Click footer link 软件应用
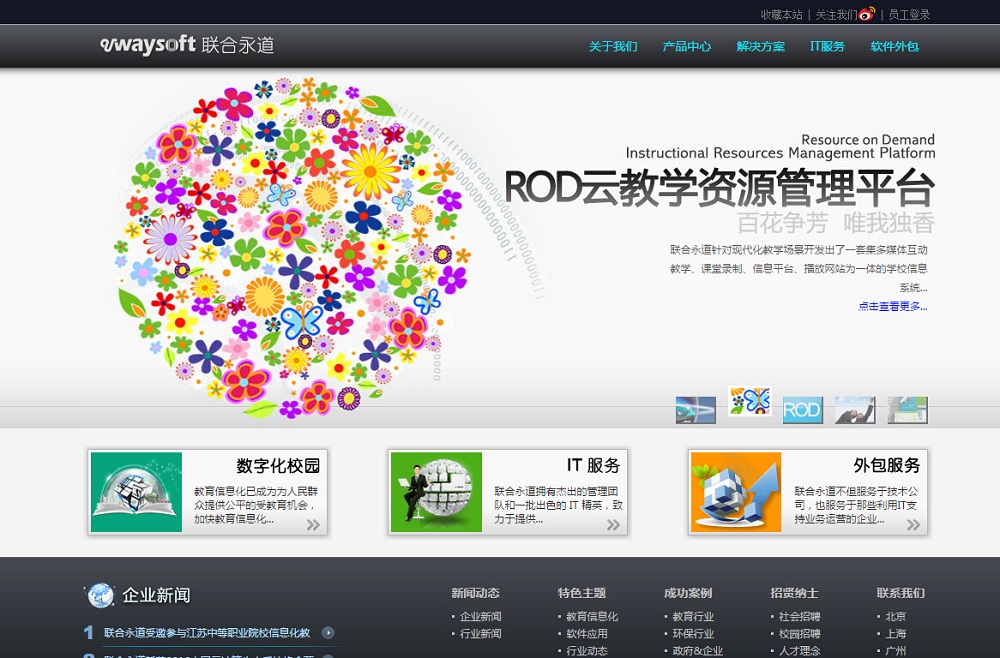 click(587, 634)
